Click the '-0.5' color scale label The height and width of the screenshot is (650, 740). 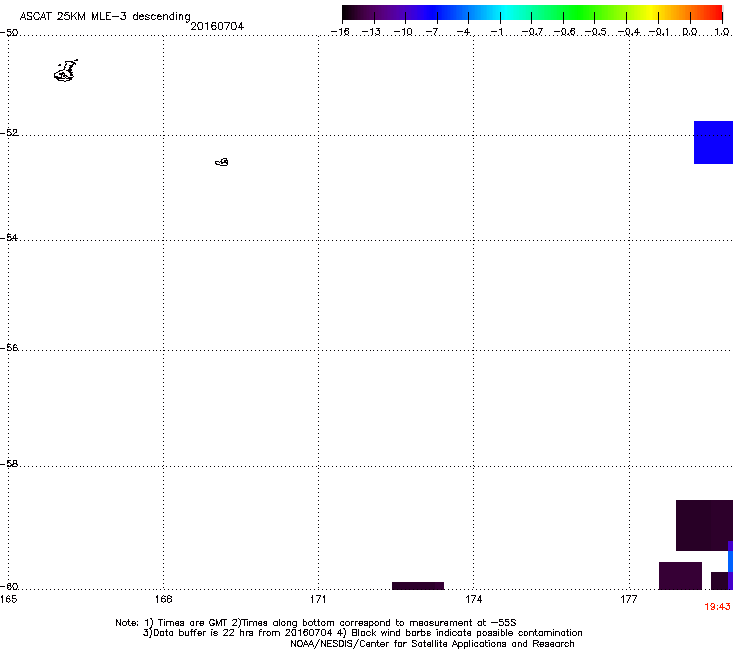595,32
